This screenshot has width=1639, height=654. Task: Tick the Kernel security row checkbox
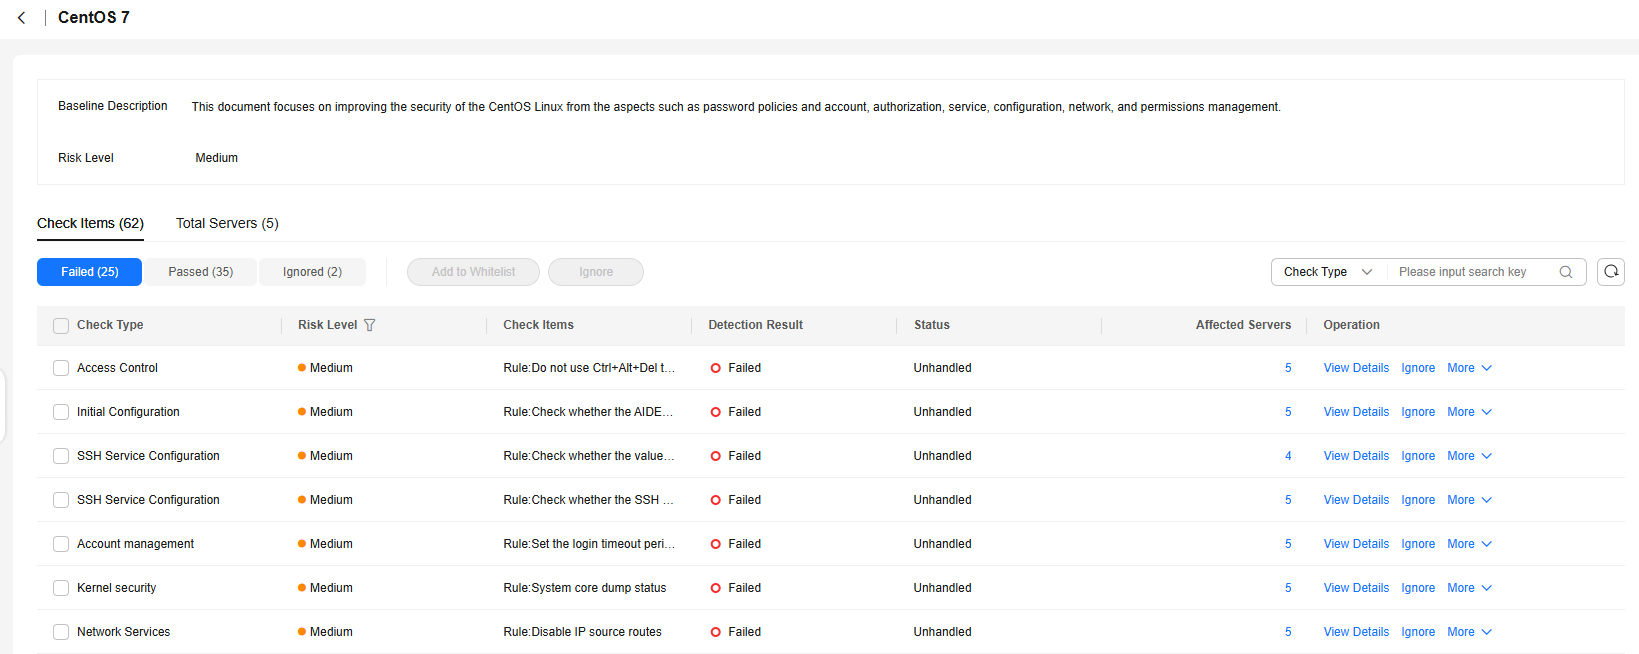coord(61,588)
